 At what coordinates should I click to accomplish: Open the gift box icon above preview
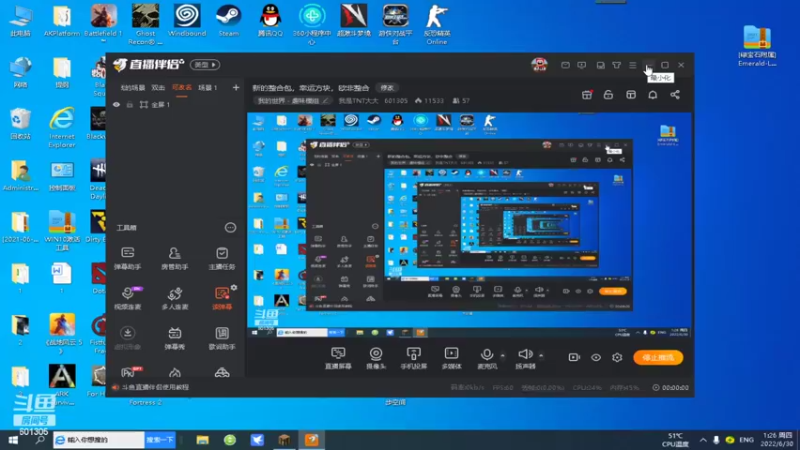click(587, 95)
